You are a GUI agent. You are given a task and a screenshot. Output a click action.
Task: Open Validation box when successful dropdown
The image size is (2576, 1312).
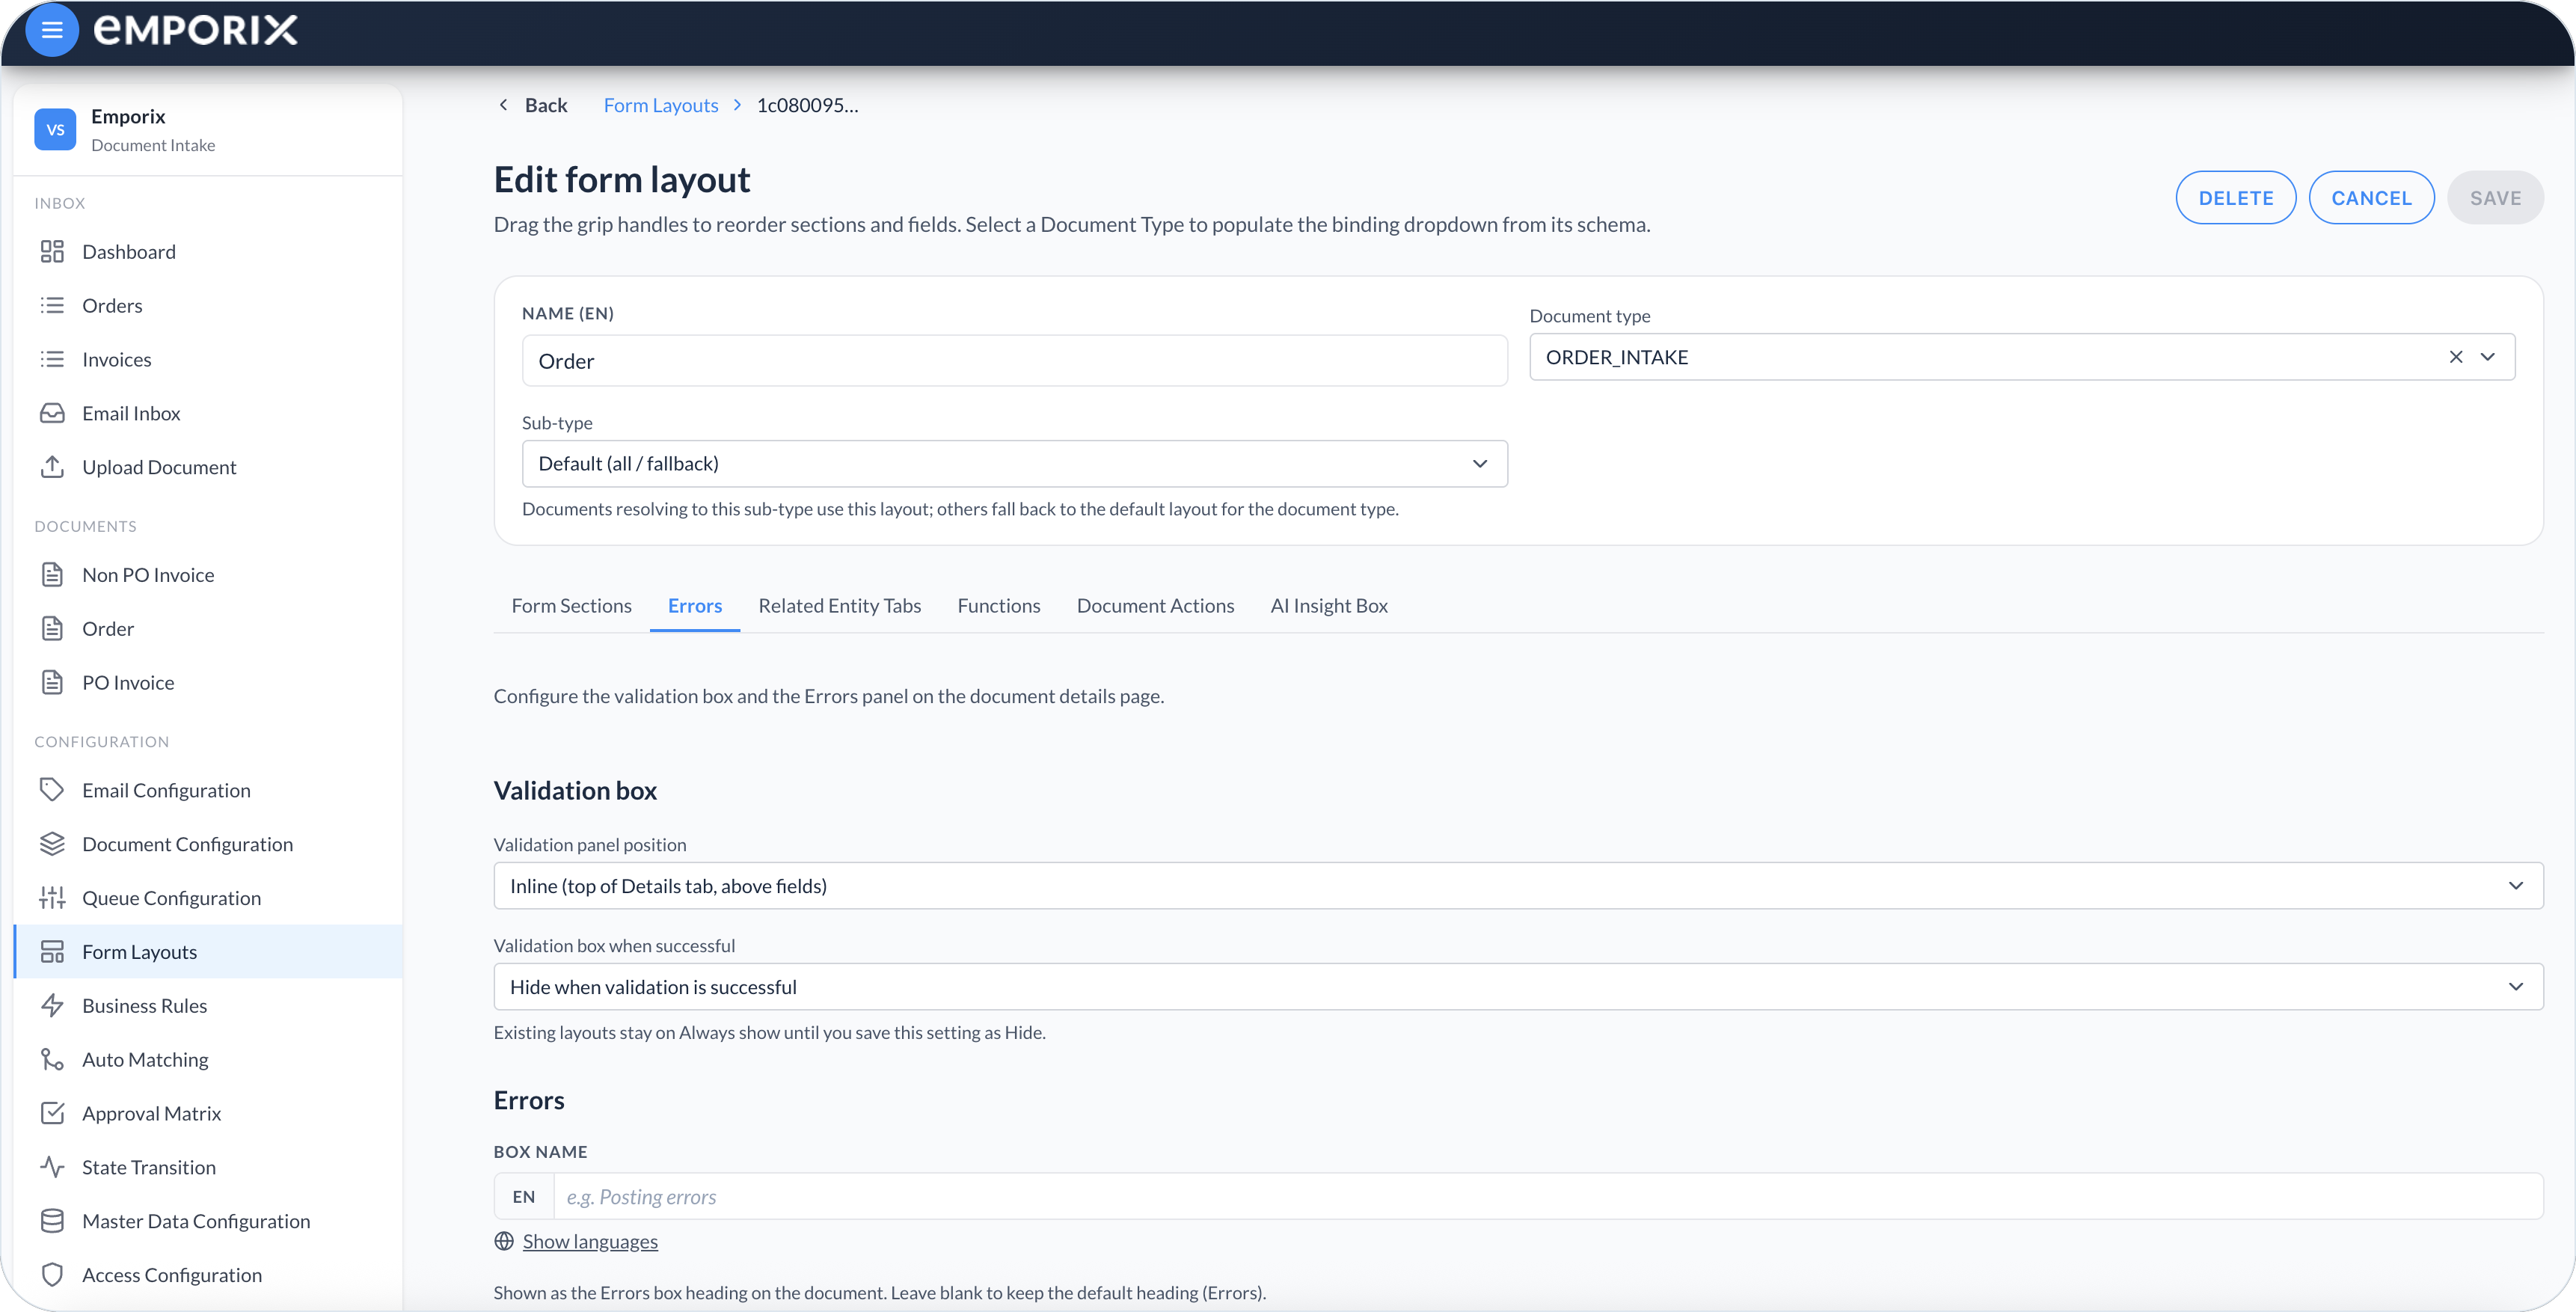click(1518, 987)
